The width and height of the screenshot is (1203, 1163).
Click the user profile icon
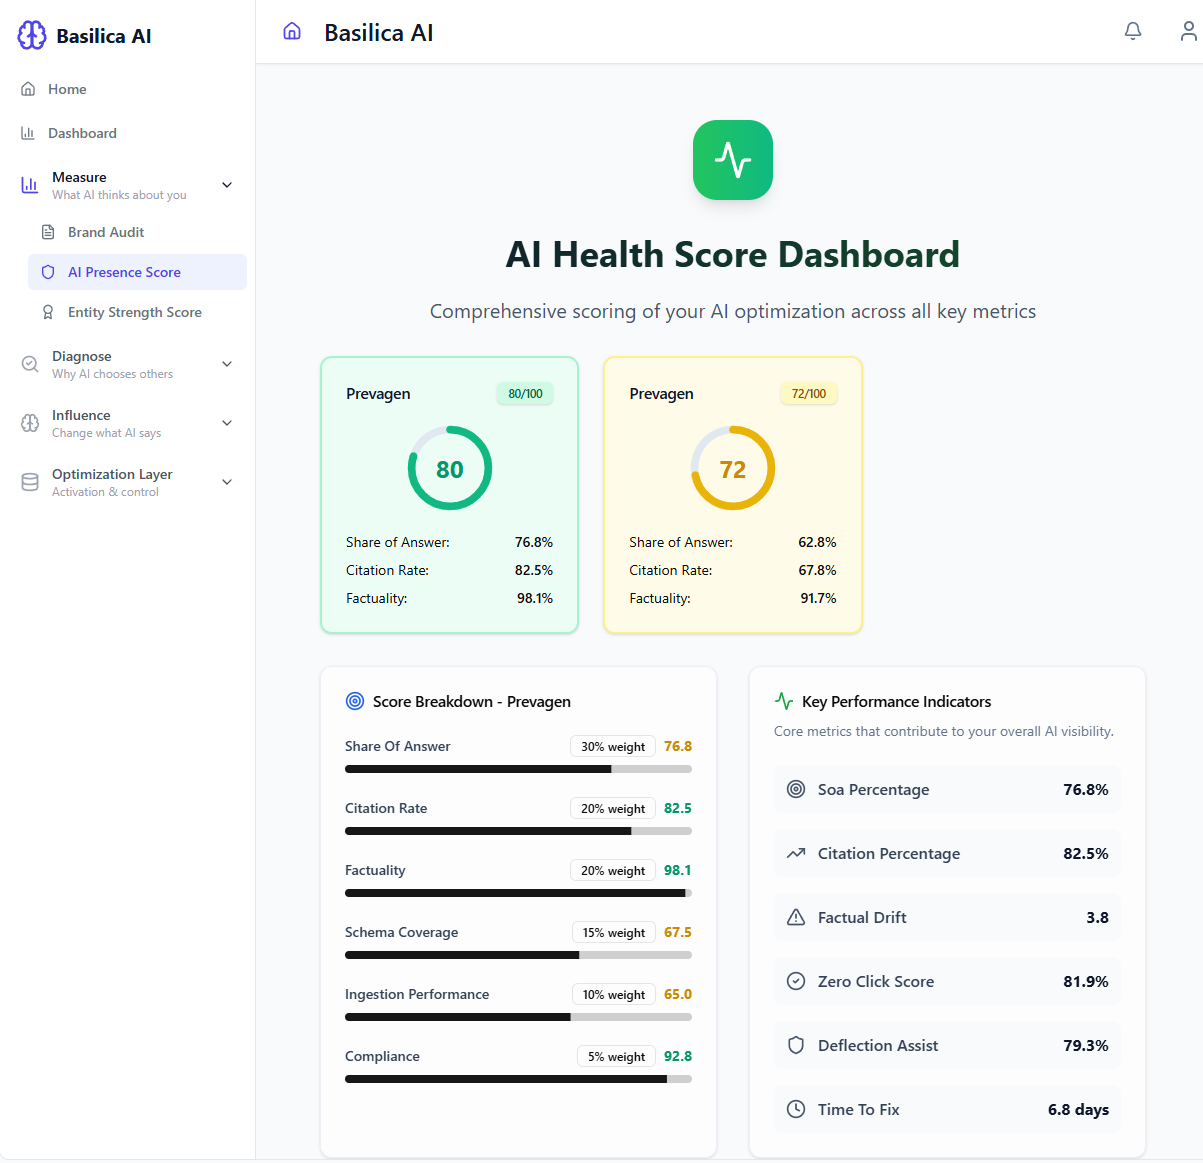(x=1188, y=31)
